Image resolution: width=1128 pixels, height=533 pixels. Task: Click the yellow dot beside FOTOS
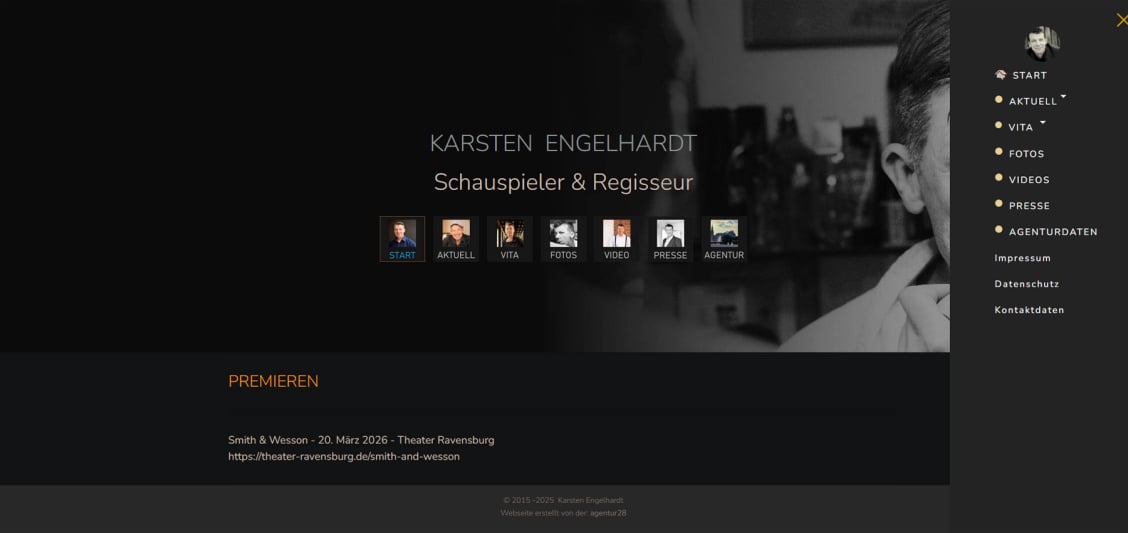click(x=999, y=151)
